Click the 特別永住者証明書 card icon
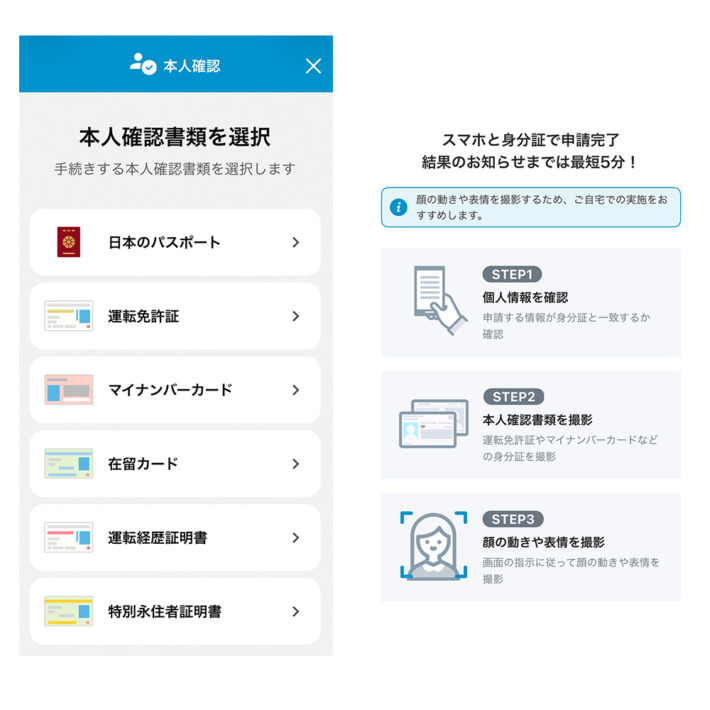710x710 pixels. (x=68, y=611)
